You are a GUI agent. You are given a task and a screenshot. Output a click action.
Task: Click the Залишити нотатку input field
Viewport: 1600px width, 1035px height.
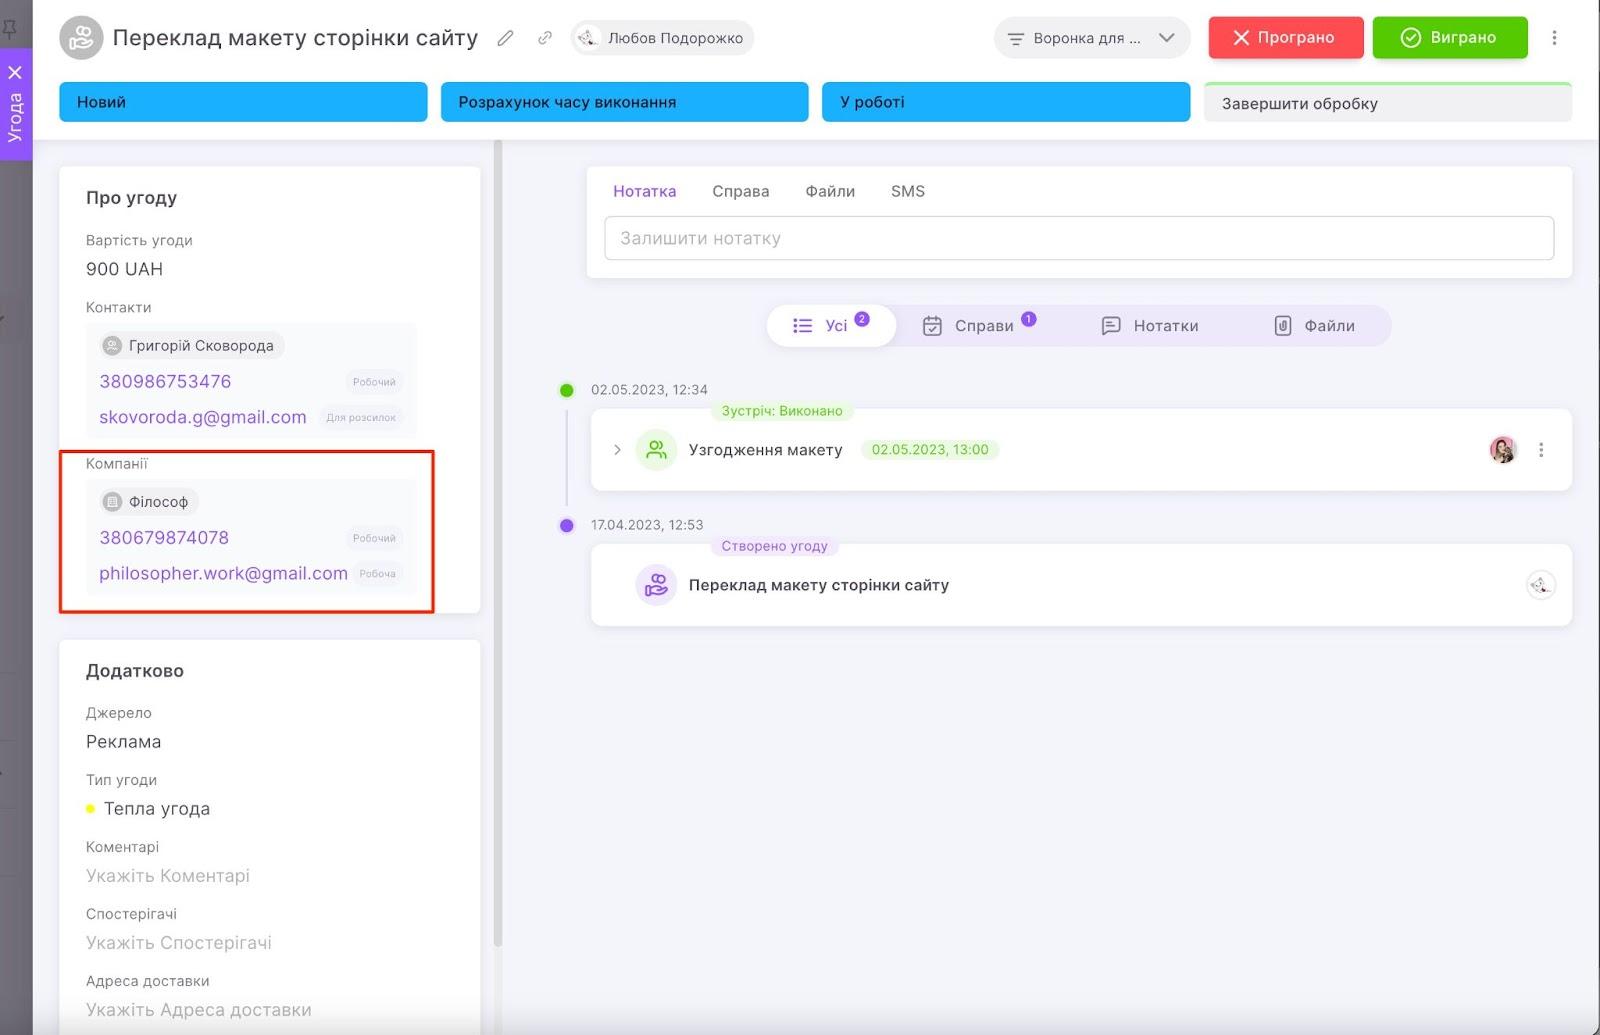click(x=1078, y=239)
